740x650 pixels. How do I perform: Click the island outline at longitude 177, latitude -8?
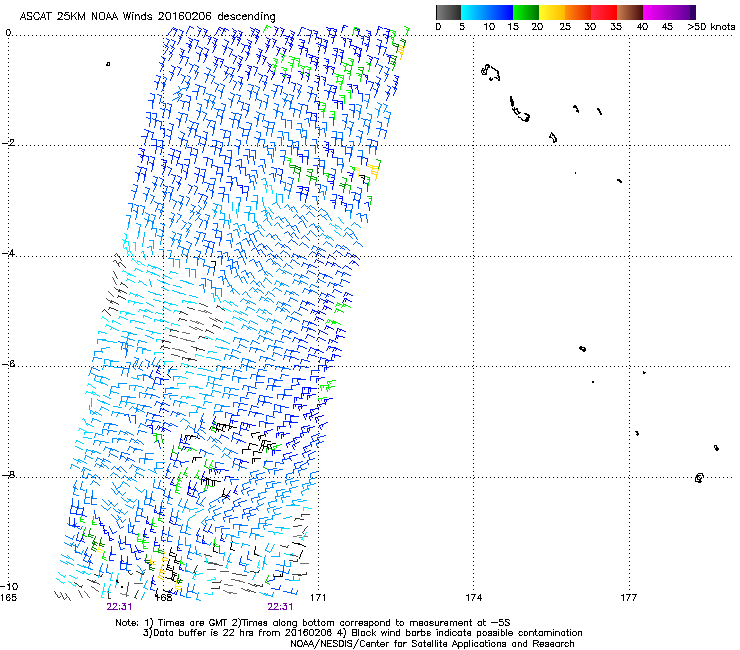pos(699,478)
